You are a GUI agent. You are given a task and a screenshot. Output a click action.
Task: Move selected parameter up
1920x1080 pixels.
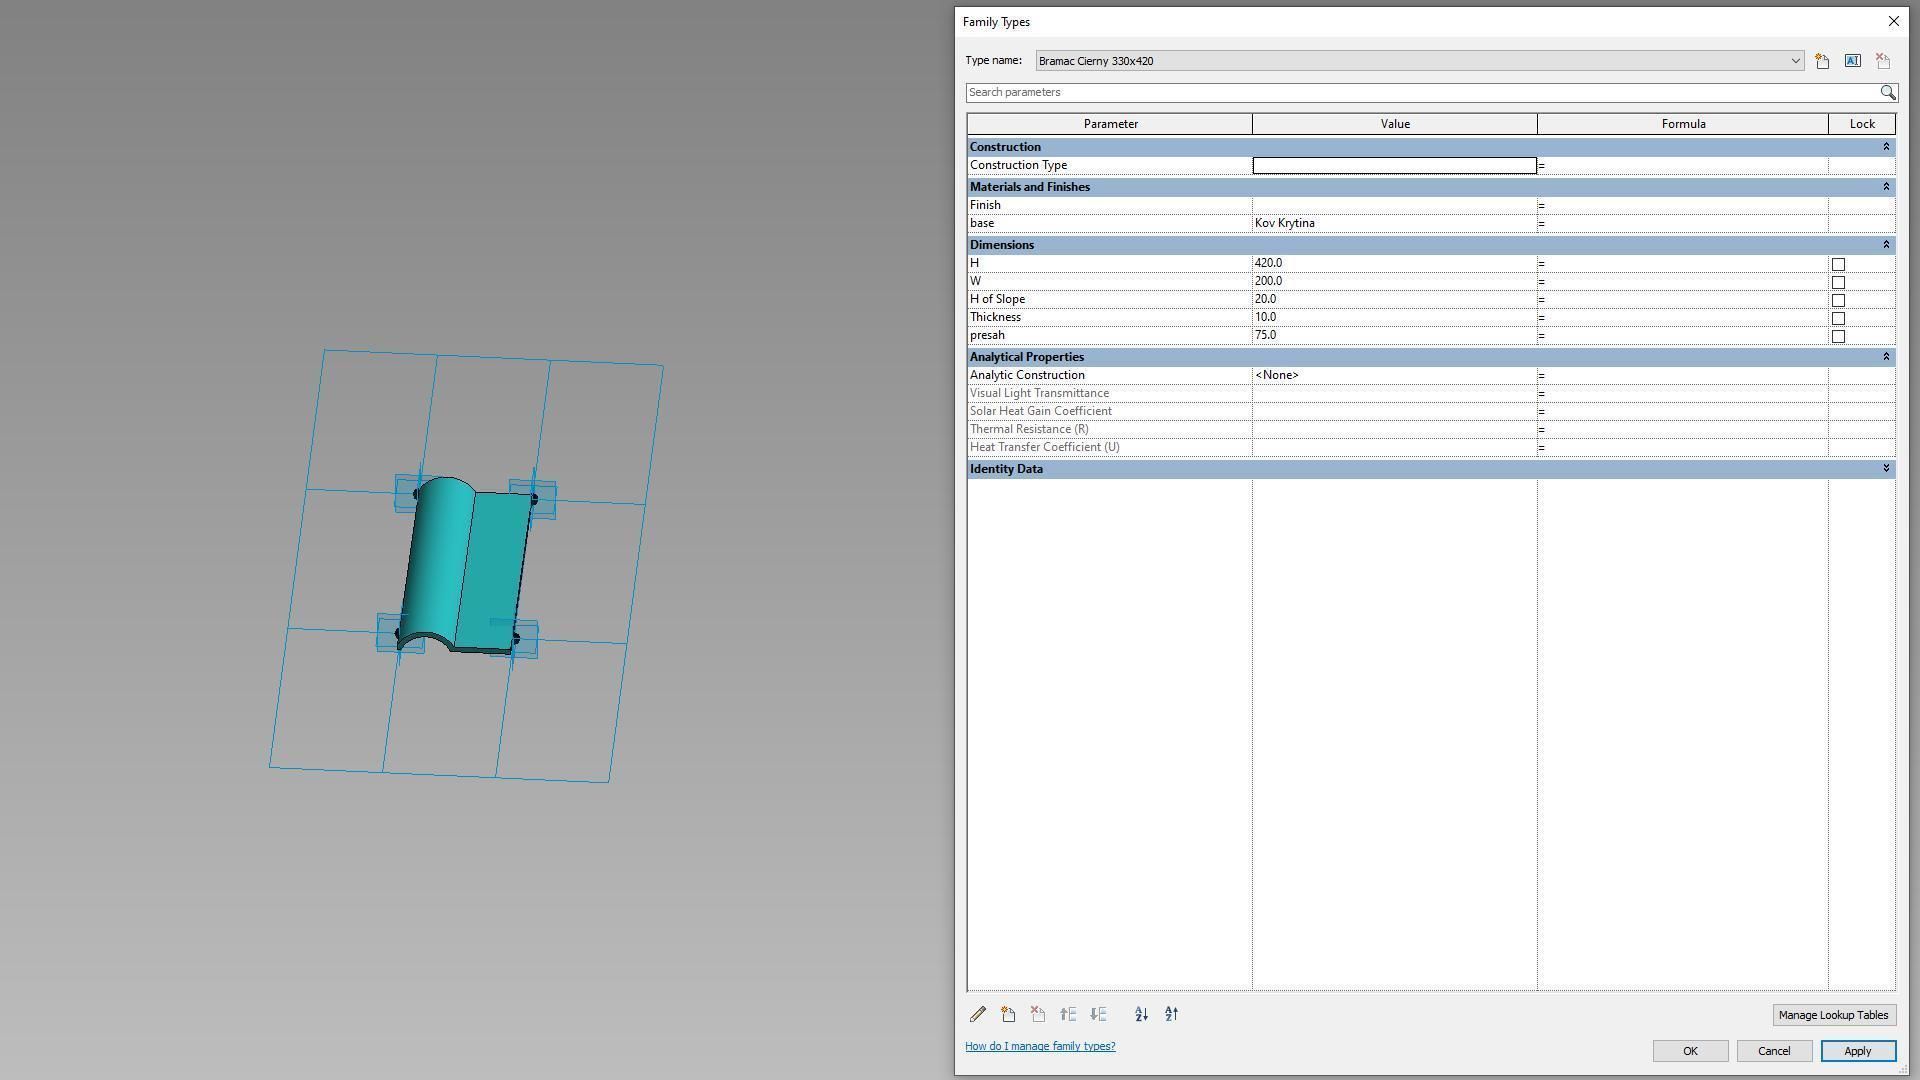(x=1068, y=1014)
